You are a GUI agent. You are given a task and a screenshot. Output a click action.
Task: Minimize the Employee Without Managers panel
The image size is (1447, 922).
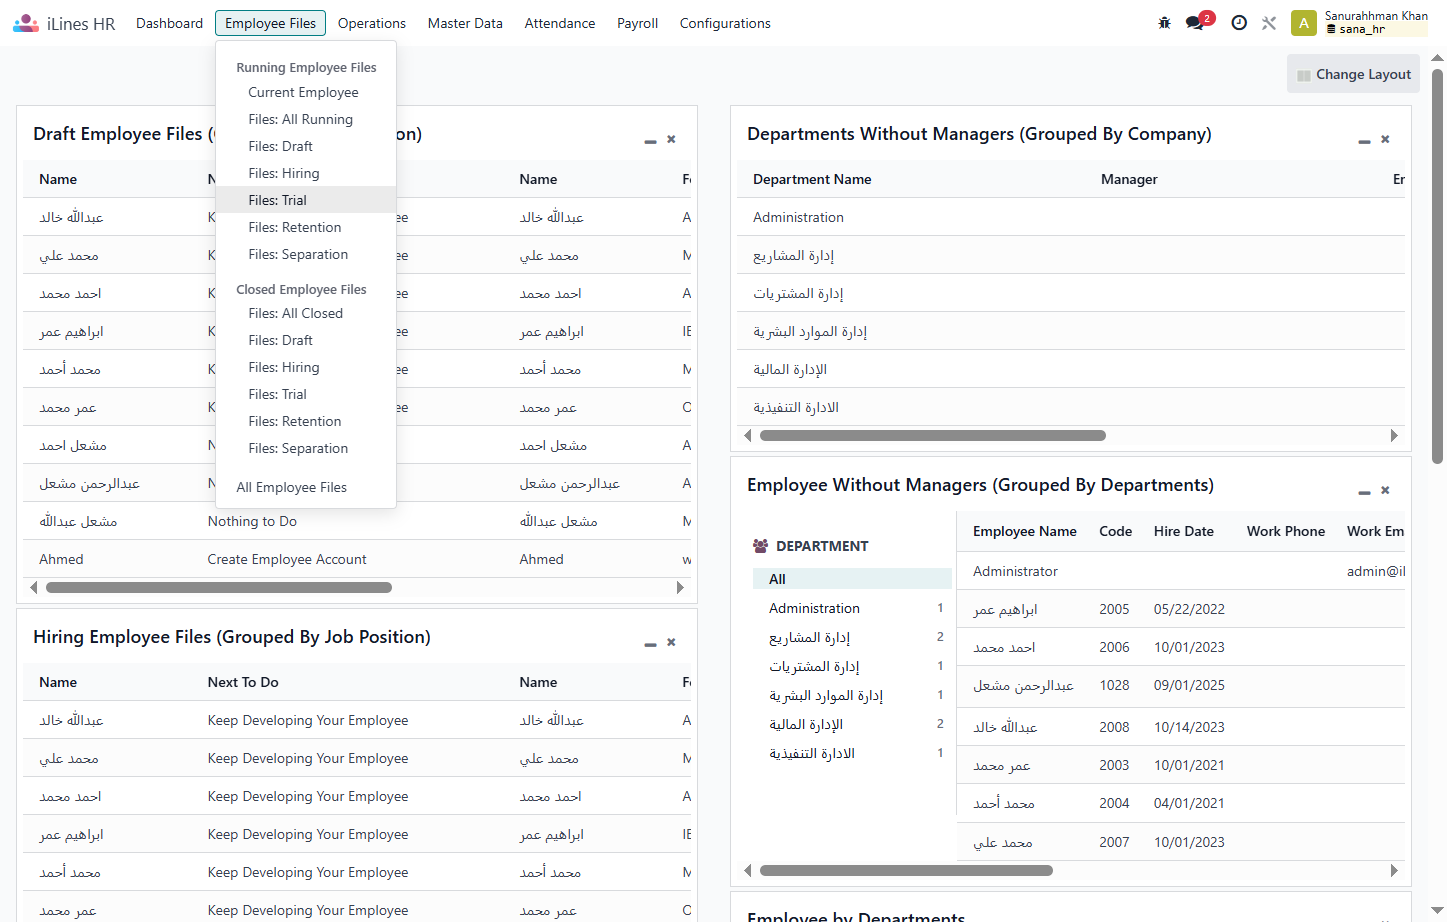coord(1364,492)
